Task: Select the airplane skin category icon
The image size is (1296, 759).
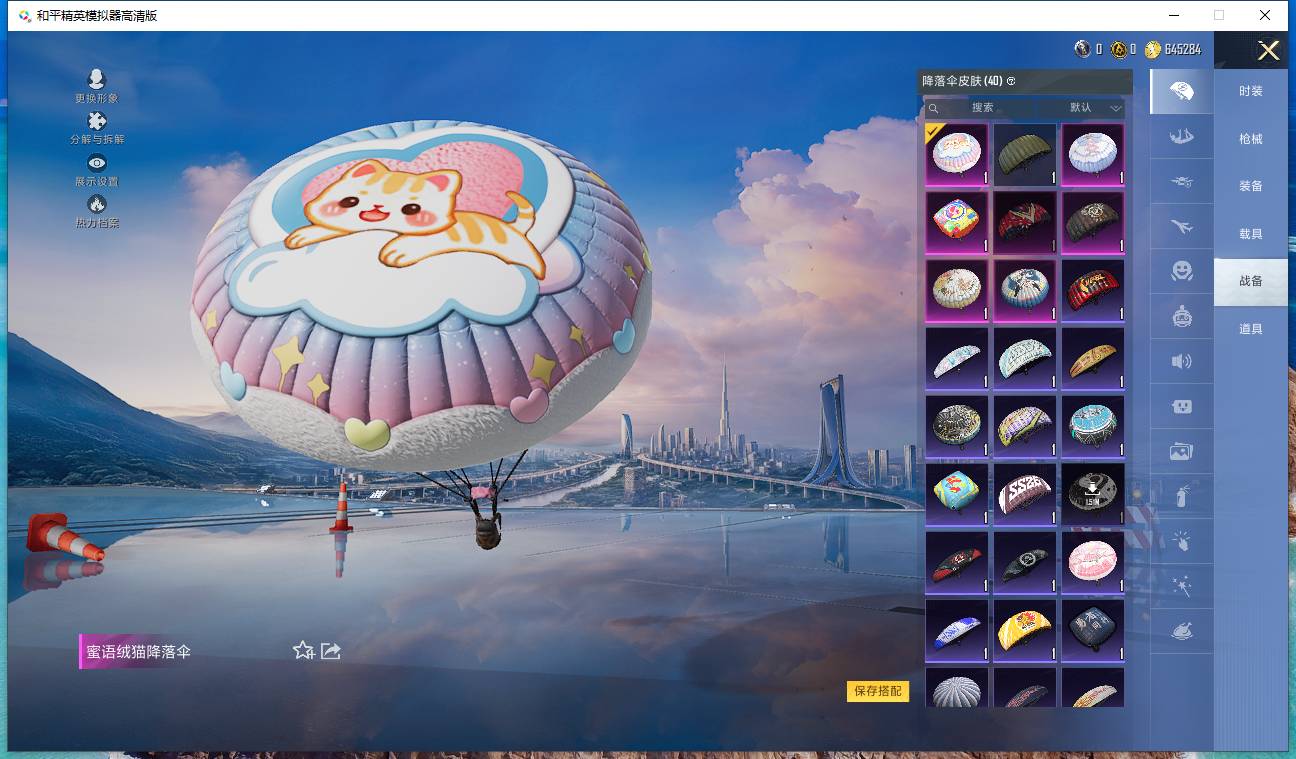Action: tap(1181, 227)
